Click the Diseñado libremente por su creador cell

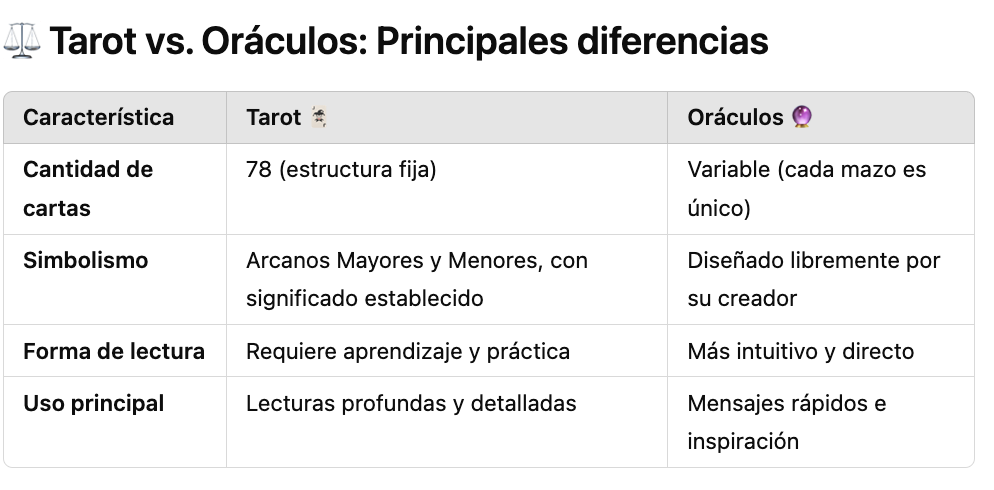coord(813,279)
